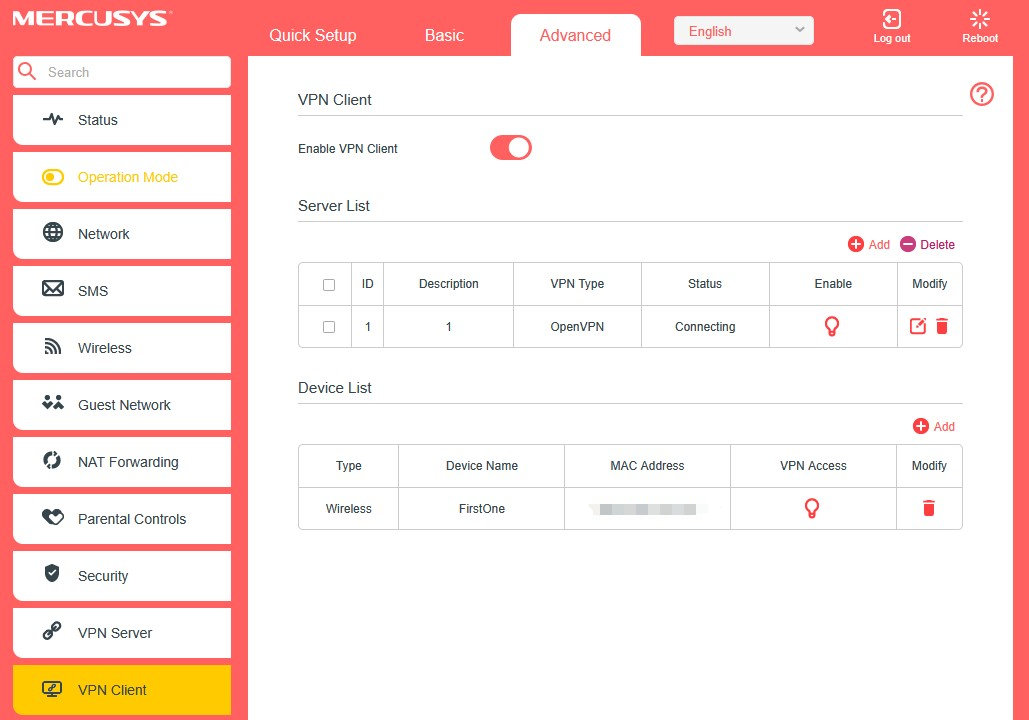Switch to the Quick Setup tab
The height and width of the screenshot is (720, 1029).
(312, 35)
